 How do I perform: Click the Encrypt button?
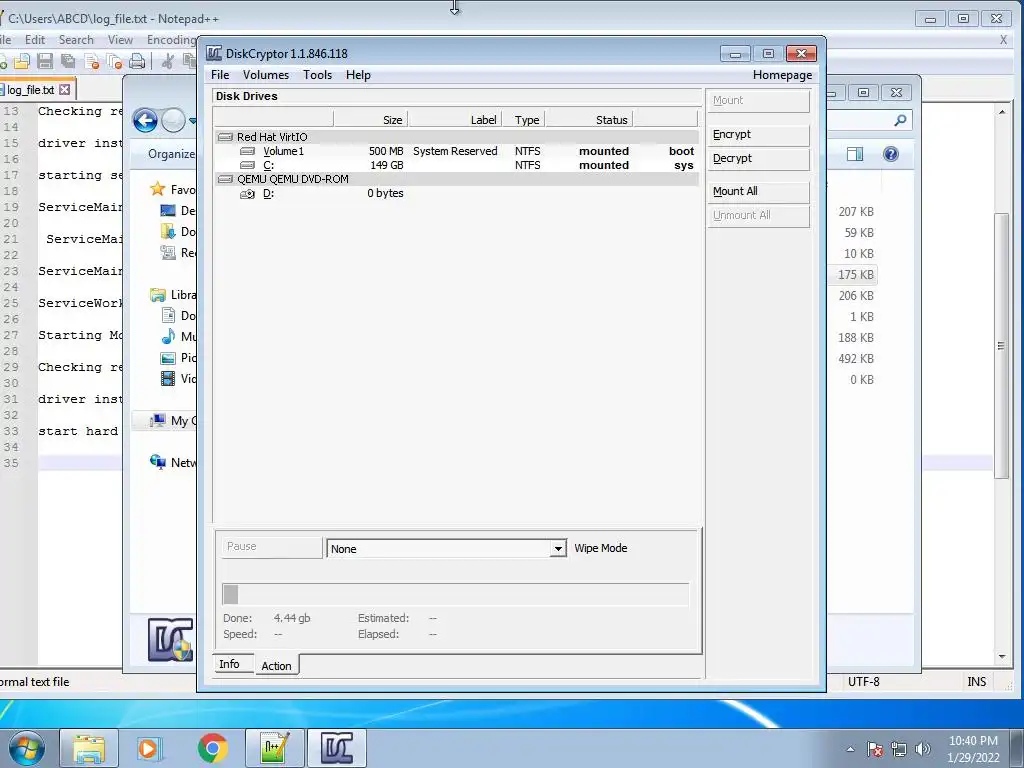pos(758,135)
